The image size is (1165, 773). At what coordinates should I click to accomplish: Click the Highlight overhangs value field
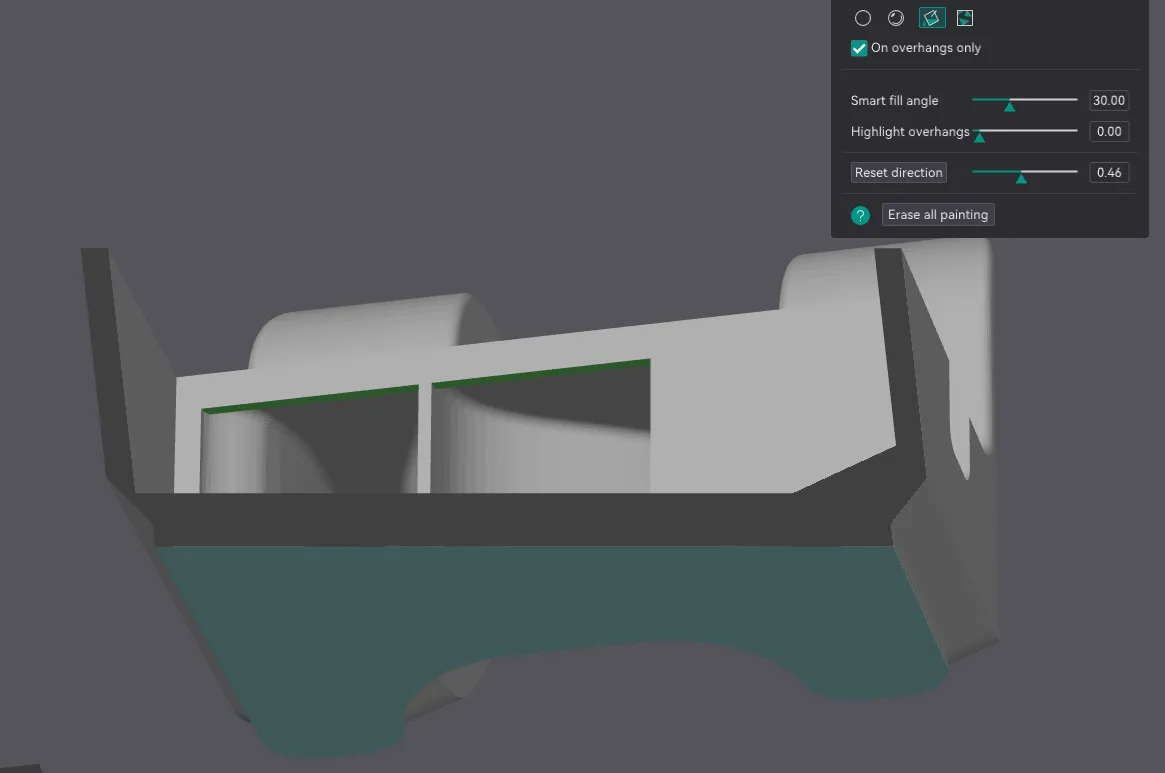click(x=1108, y=131)
